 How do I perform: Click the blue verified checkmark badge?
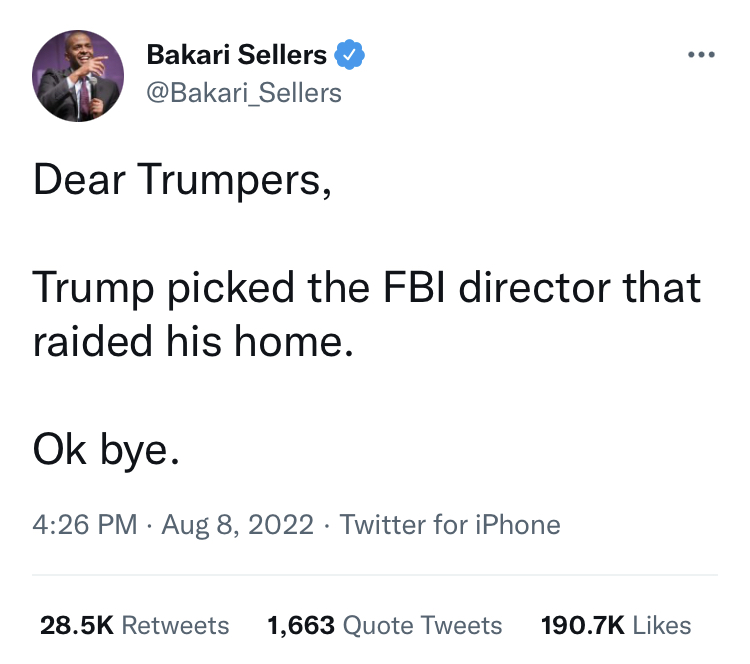click(349, 56)
